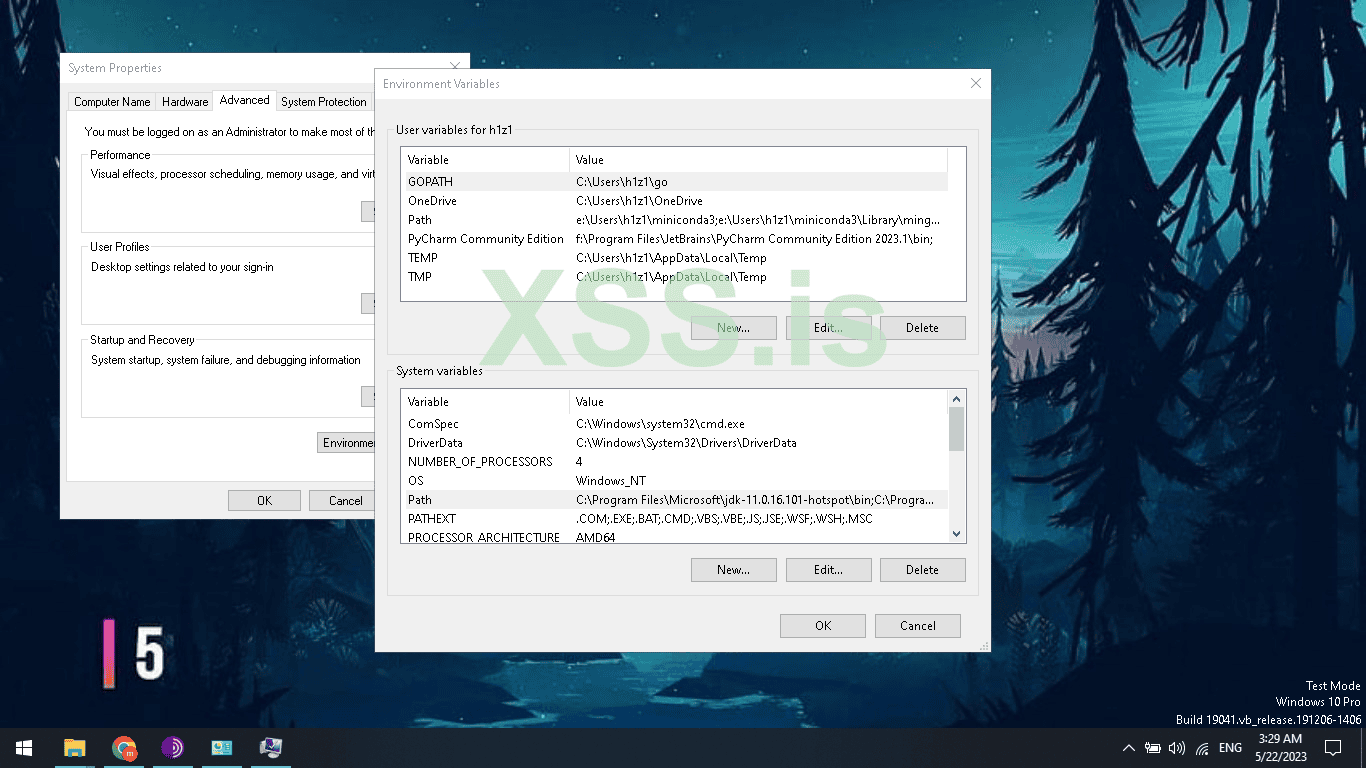The width and height of the screenshot is (1366, 768).
Task: Open the notification center icon
Action: [1332, 748]
